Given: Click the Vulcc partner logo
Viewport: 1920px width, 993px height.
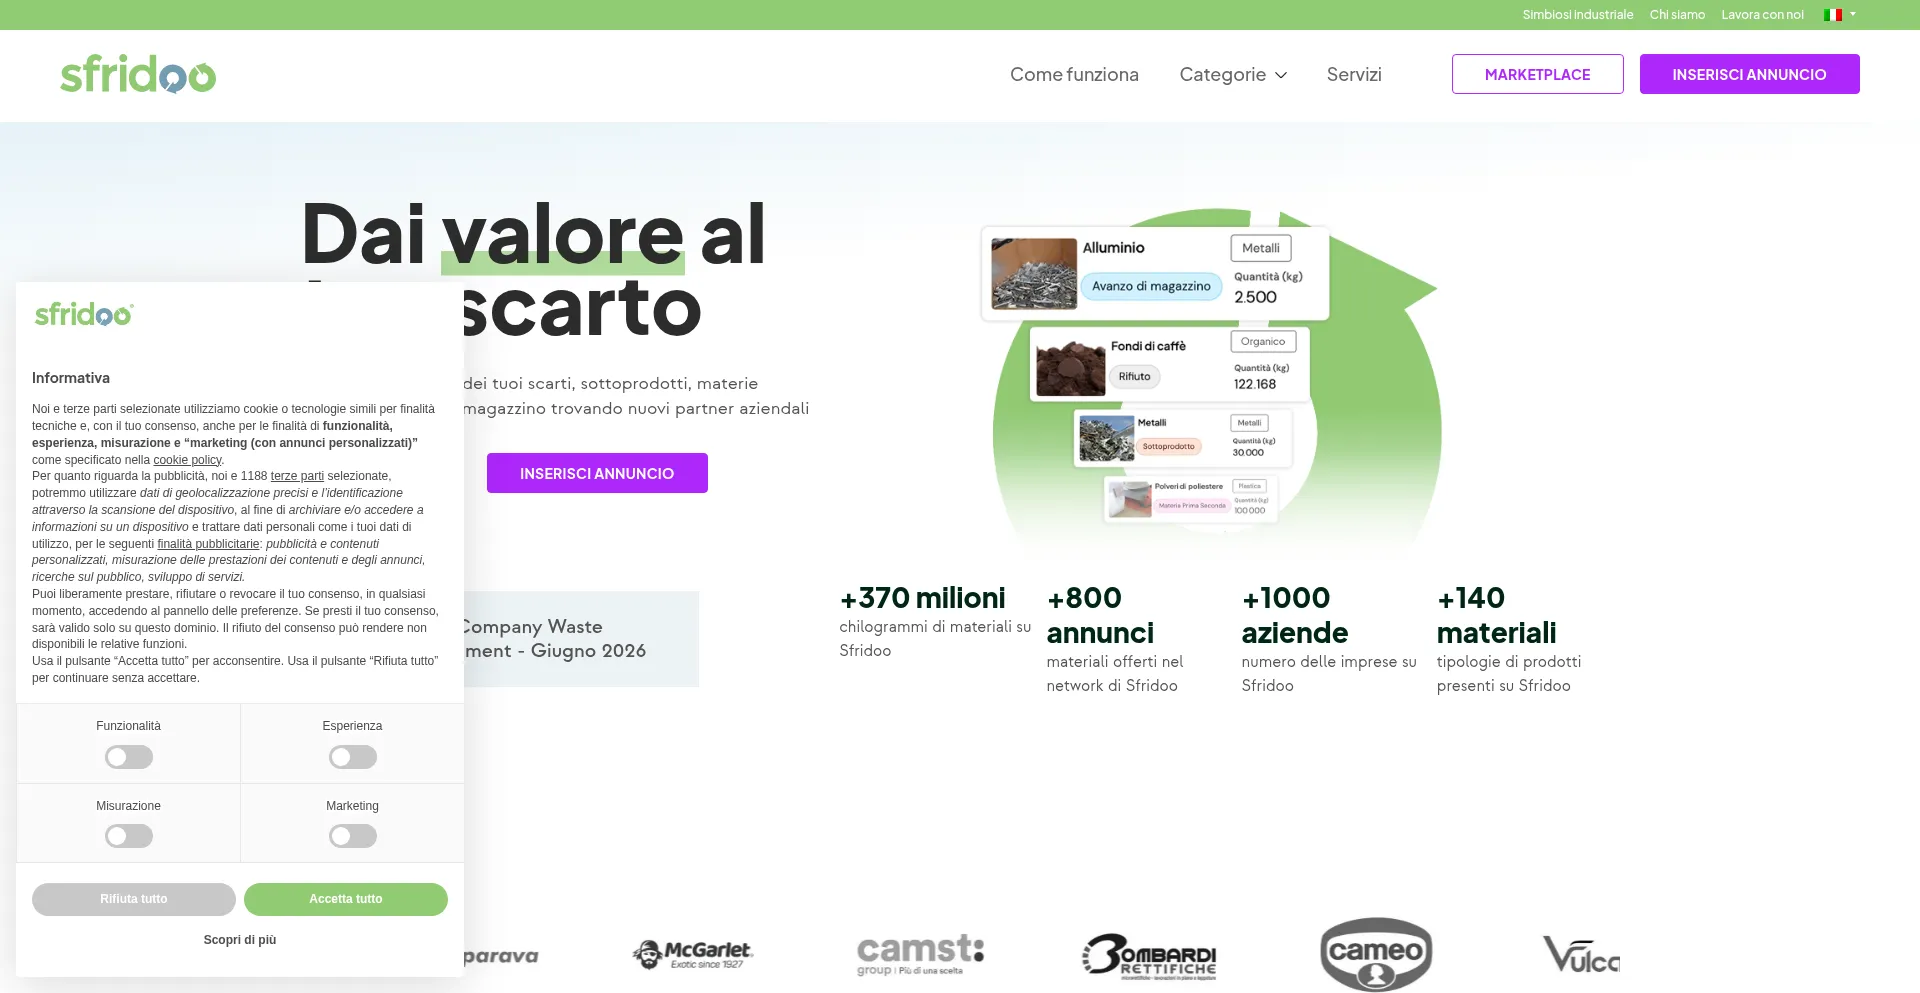Looking at the screenshot, I should 1581,955.
